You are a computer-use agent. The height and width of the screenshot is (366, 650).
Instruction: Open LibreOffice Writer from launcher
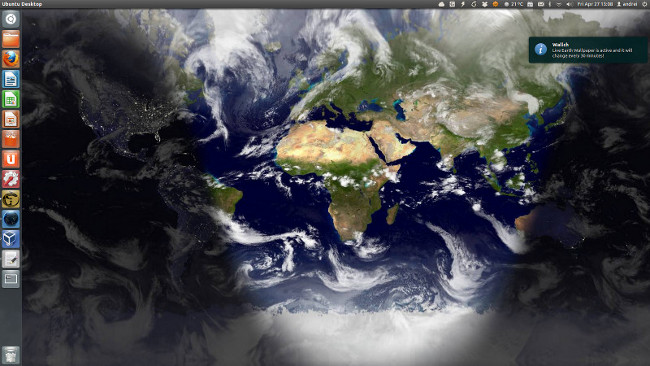[11, 79]
